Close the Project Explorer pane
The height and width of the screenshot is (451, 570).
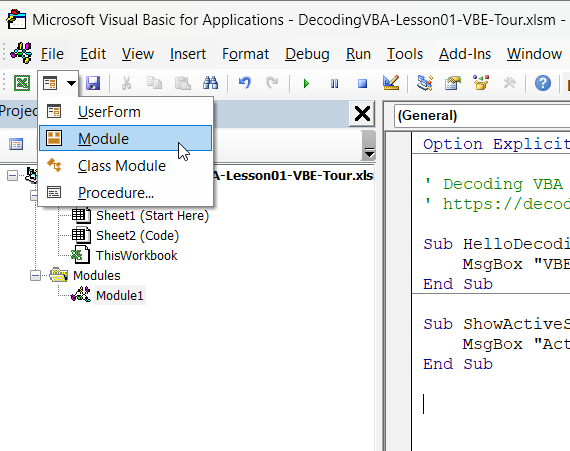point(362,114)
